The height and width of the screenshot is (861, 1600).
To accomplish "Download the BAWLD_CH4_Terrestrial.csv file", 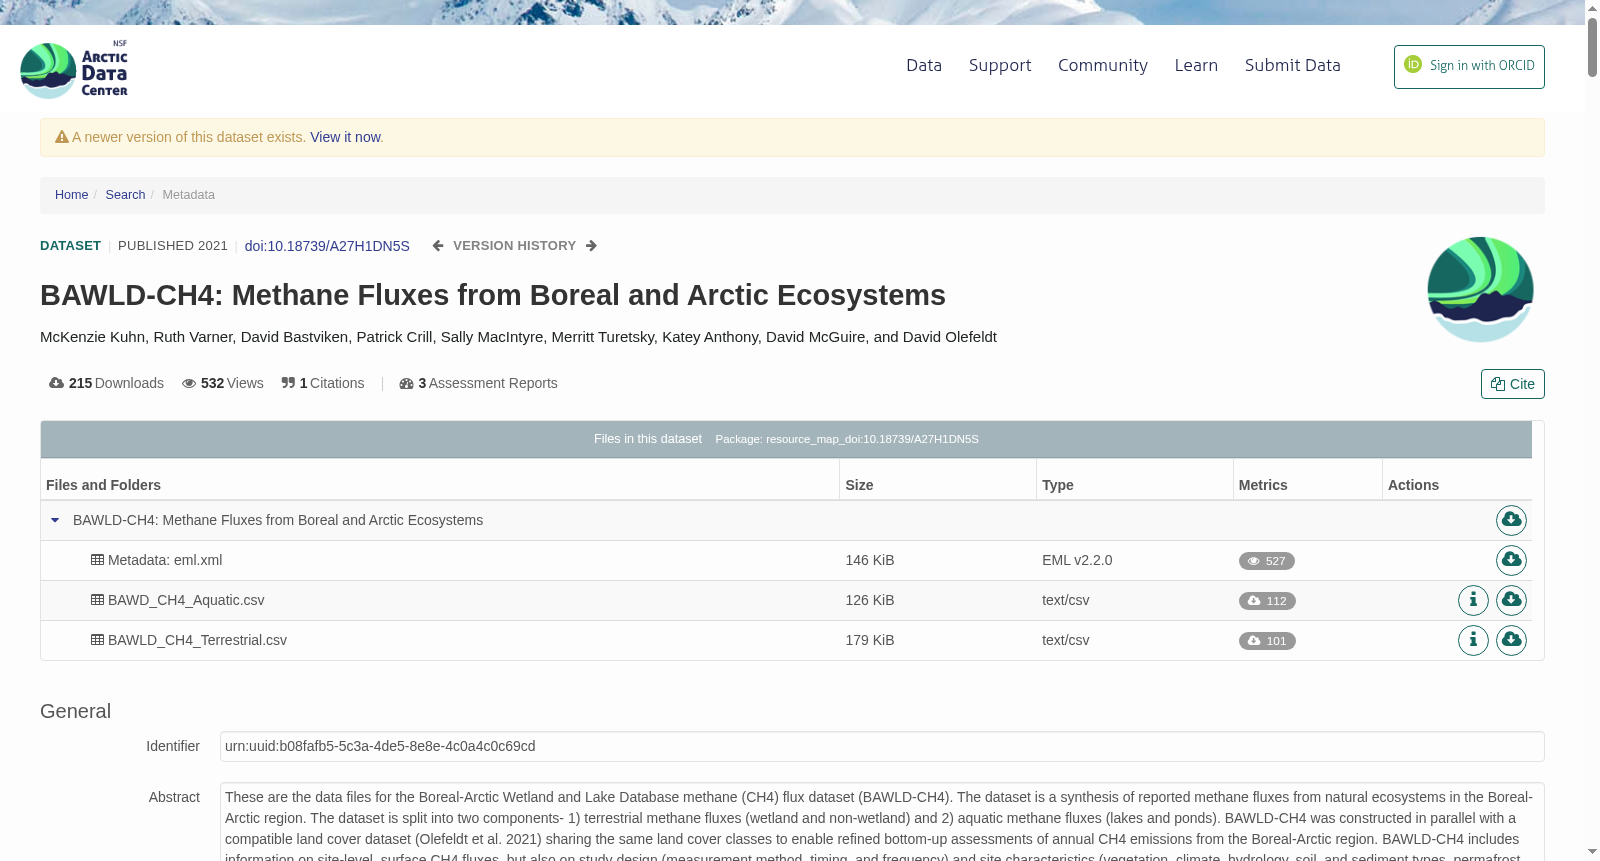I will pos(1511,640).
